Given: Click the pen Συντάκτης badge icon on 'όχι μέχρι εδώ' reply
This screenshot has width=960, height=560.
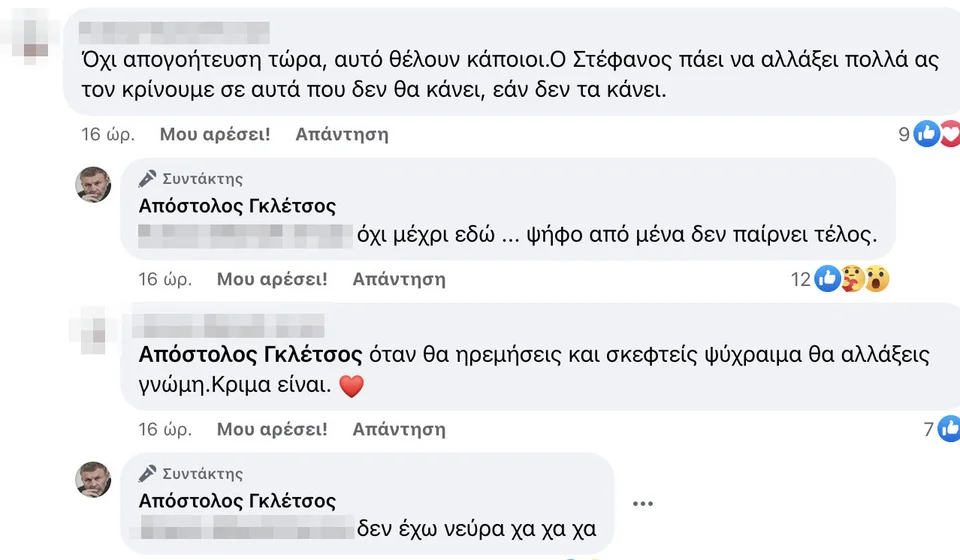Looking at the screenshot, I should [x=148, y=179].
